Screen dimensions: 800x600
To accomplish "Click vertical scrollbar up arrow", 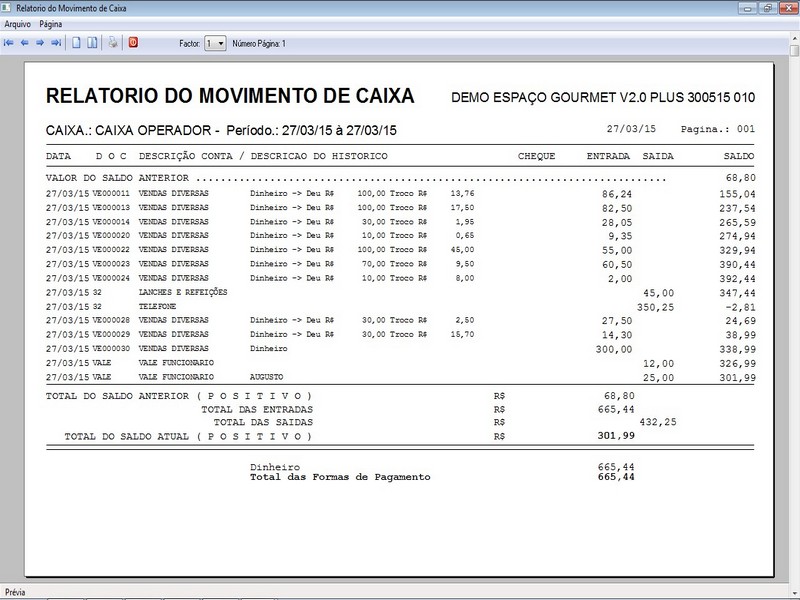I will click(795, 39).
